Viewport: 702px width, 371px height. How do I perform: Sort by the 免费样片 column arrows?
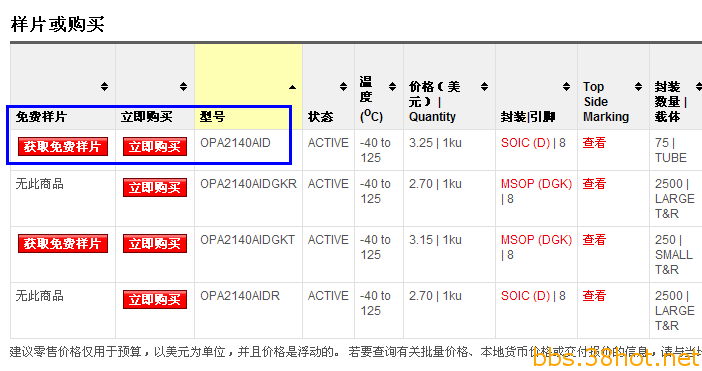pos(104,86)
